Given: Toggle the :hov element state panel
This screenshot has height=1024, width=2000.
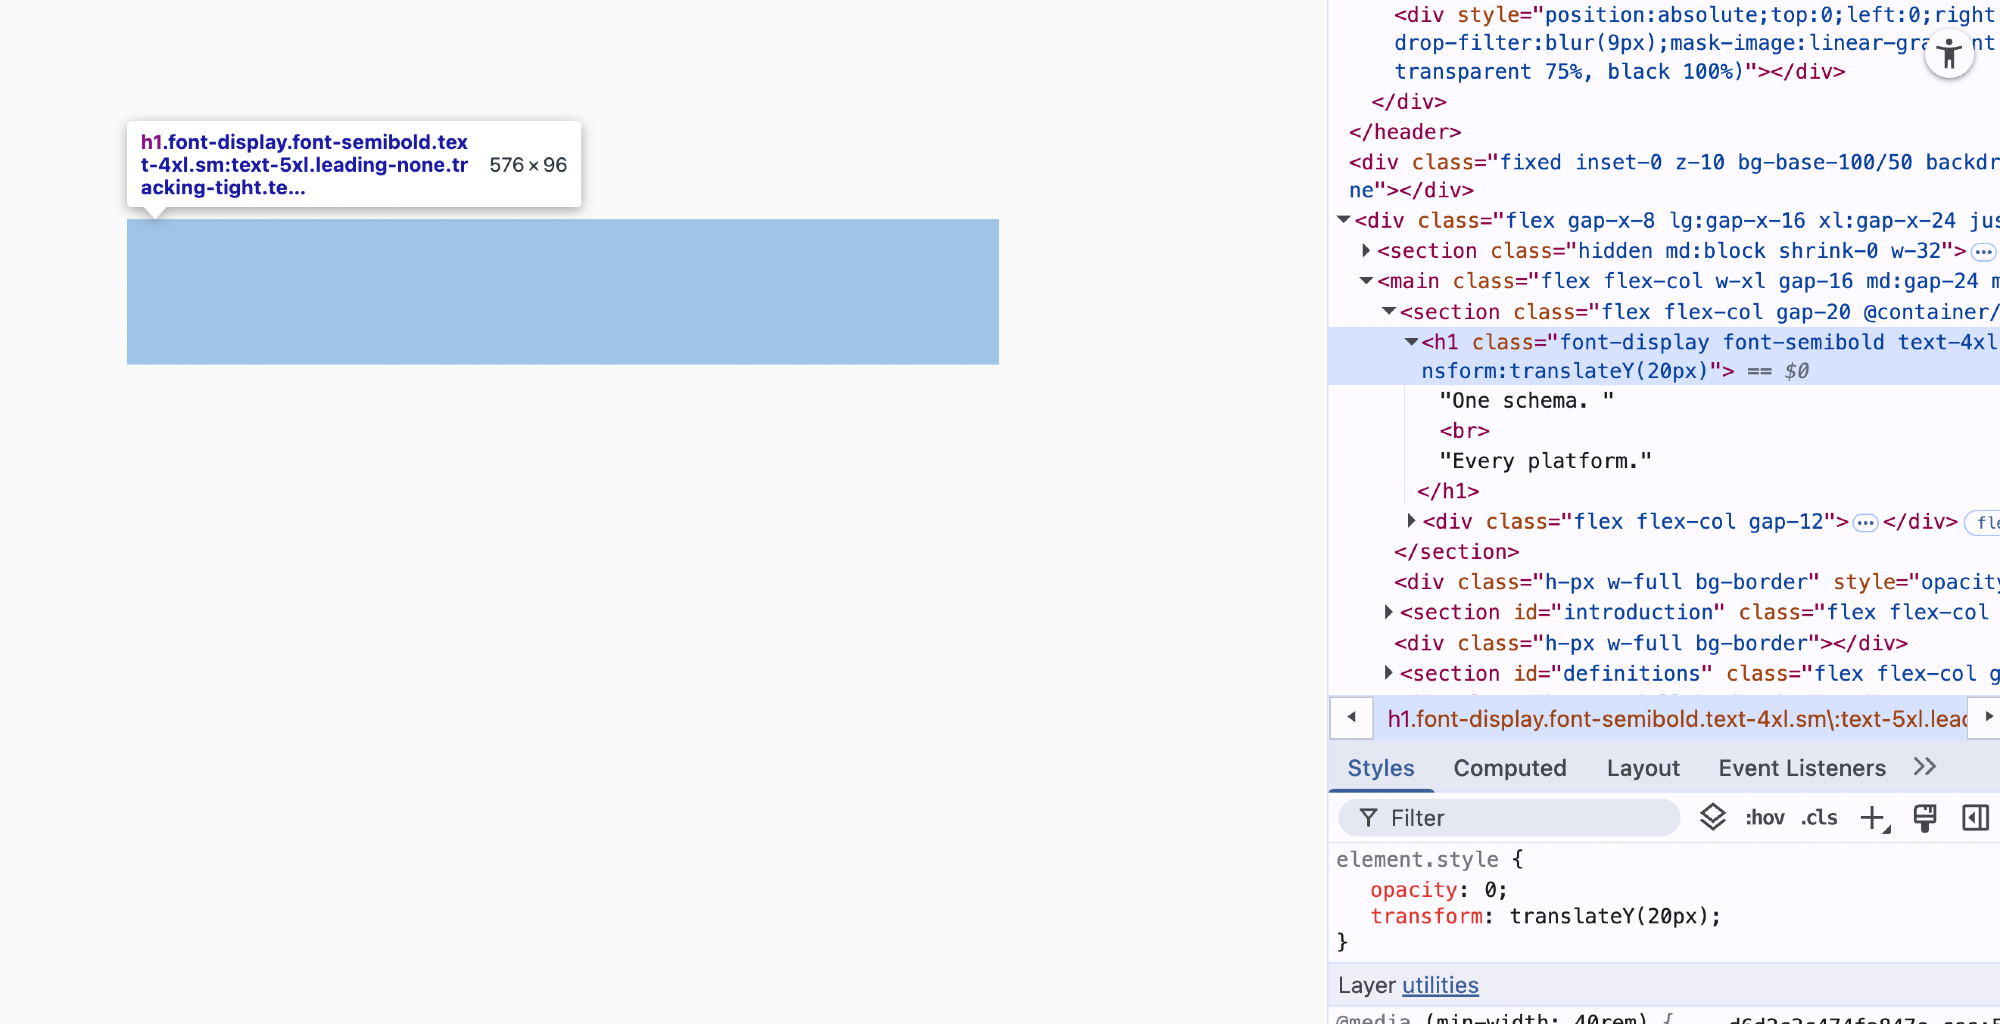Looking at the screenshot, I should pos(1764,818).
